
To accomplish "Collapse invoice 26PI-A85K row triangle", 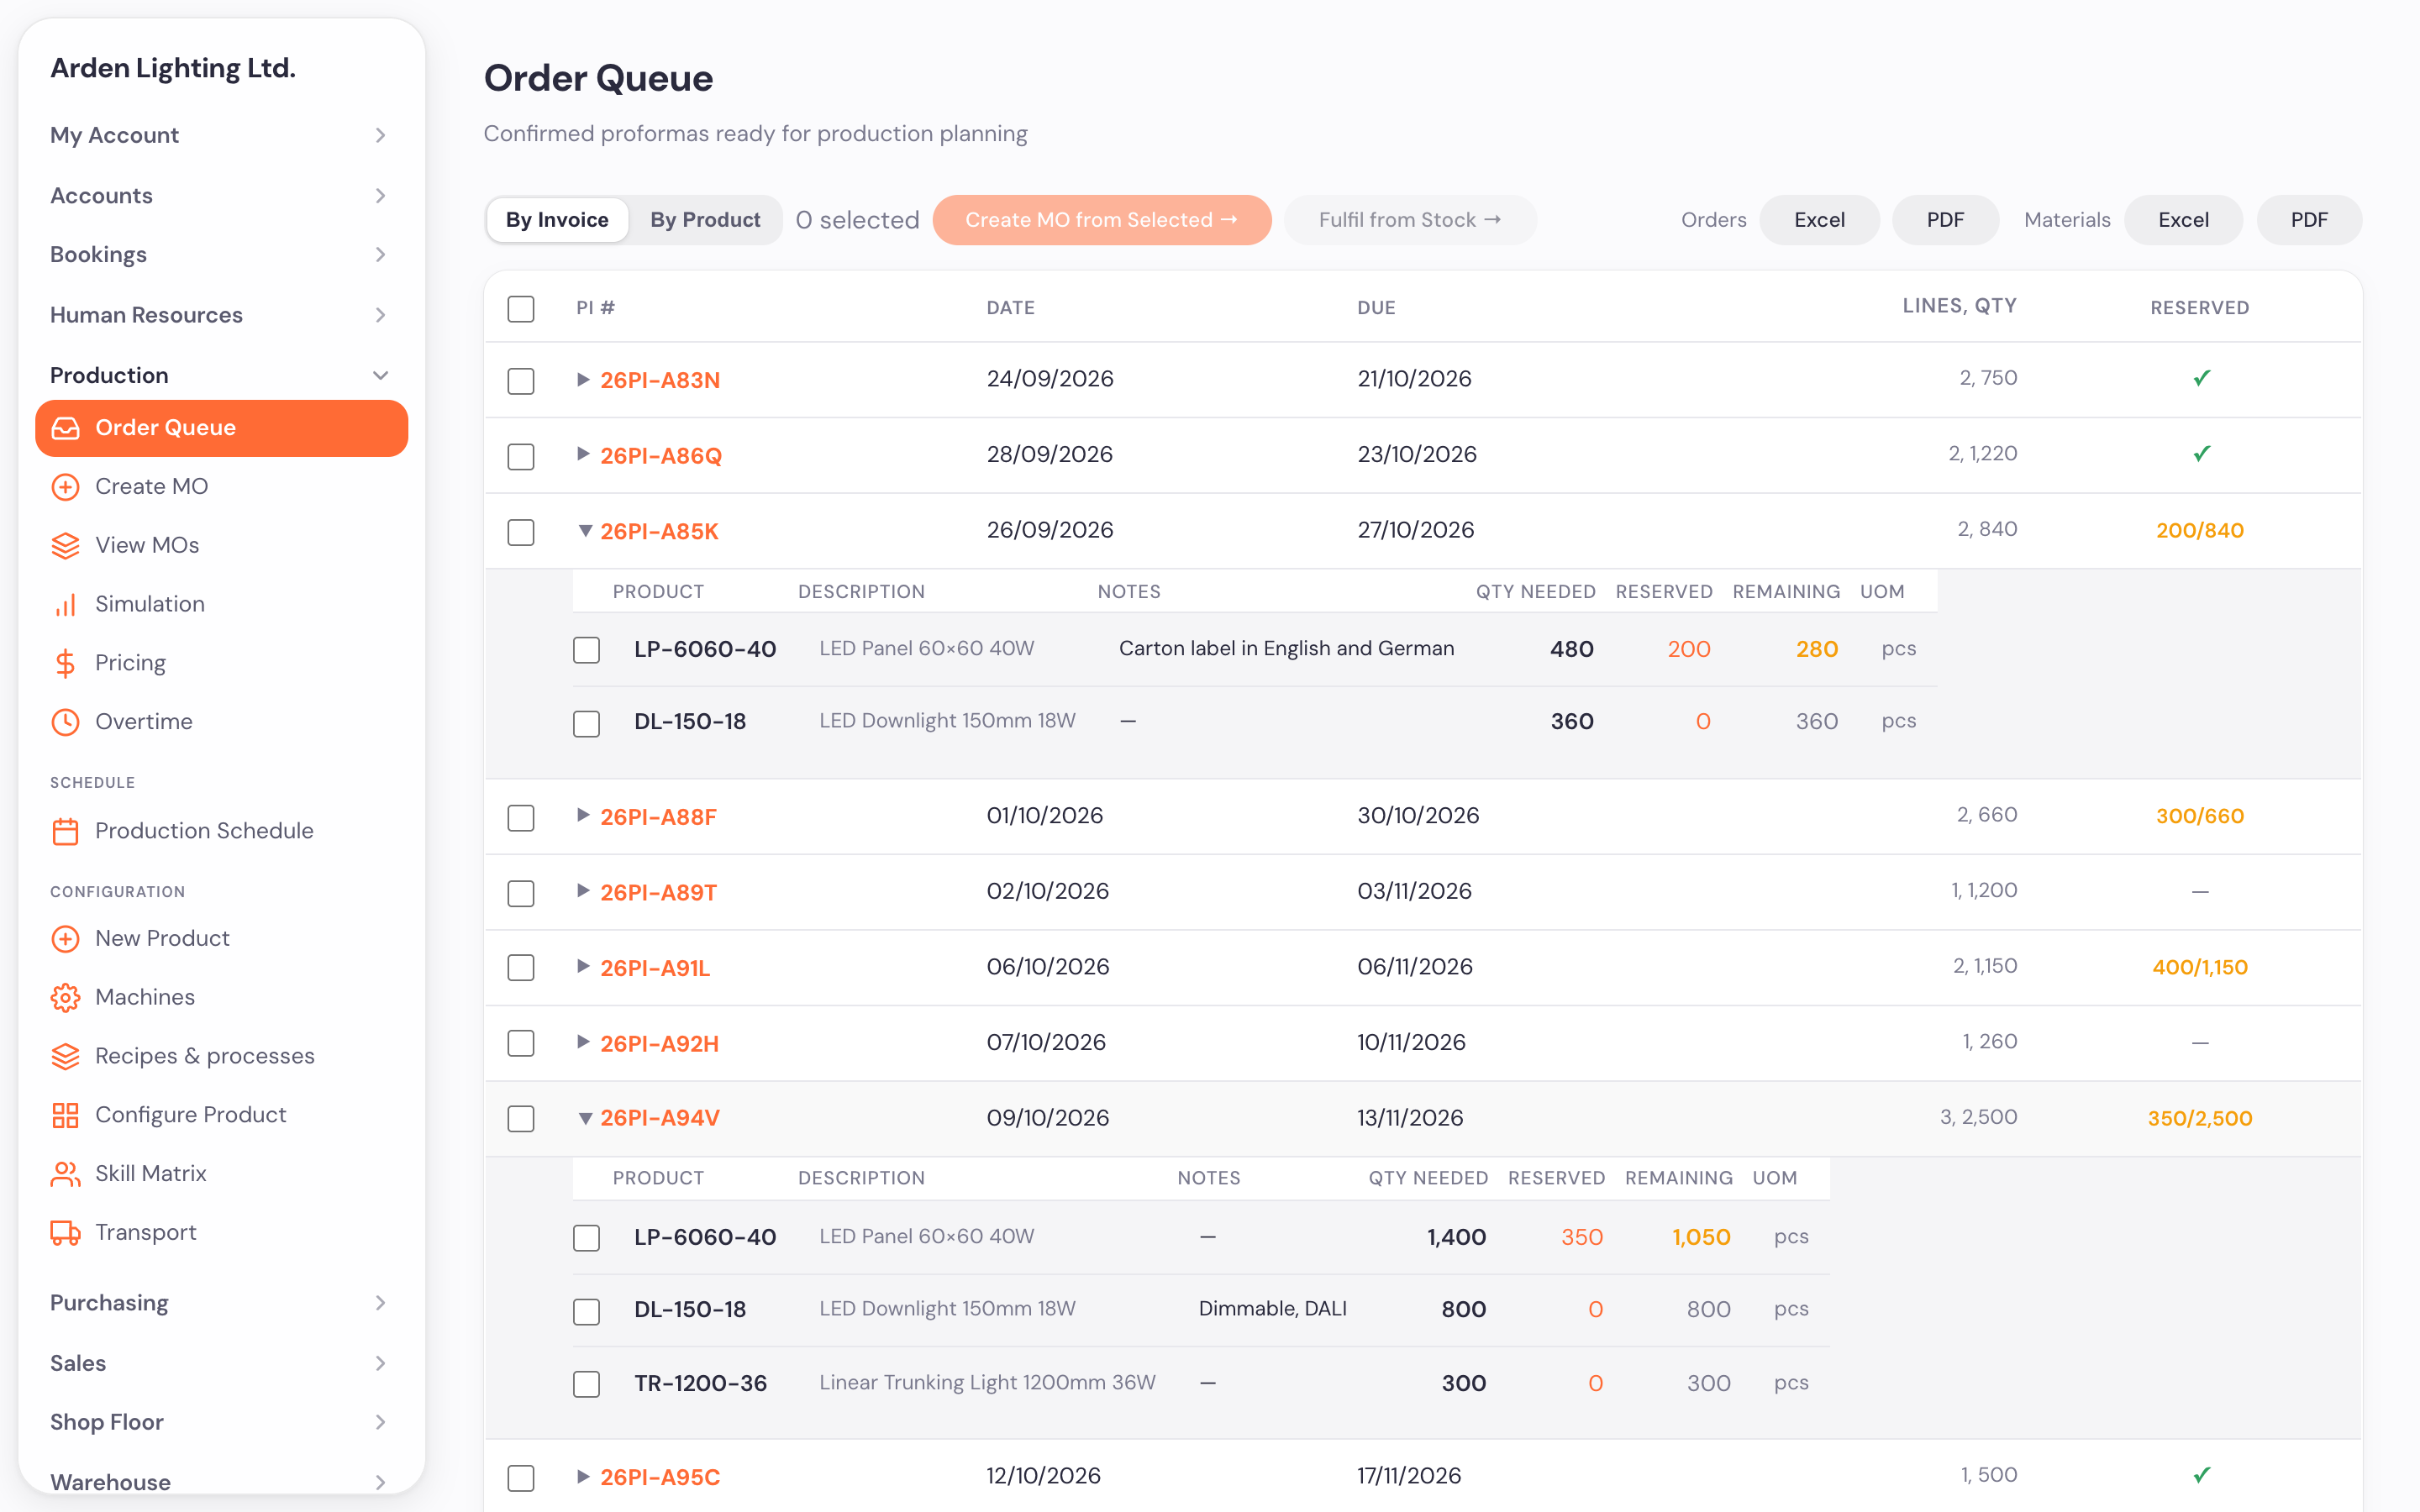I will point(585,531).
